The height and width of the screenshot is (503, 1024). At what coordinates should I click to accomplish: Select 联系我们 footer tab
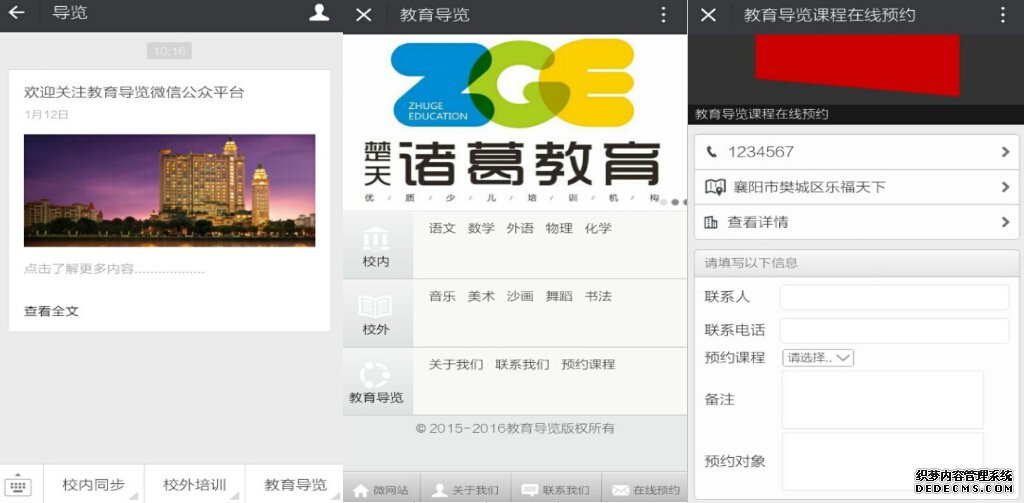pos(556,490)
